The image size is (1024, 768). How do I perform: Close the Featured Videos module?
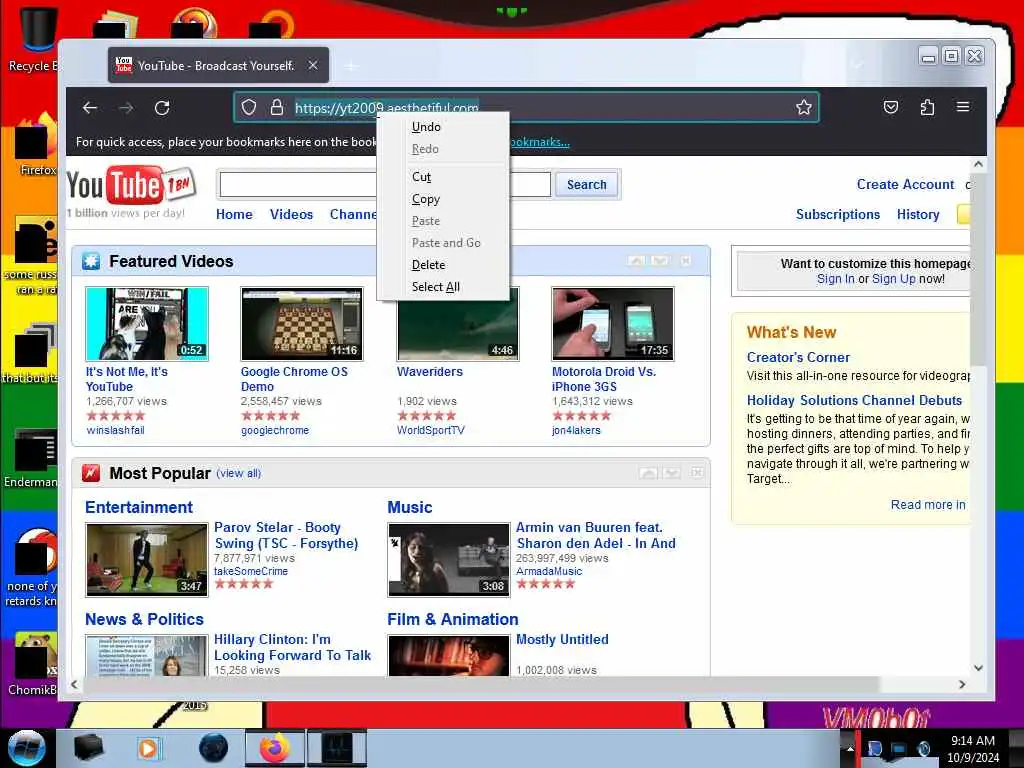(685, 261)
